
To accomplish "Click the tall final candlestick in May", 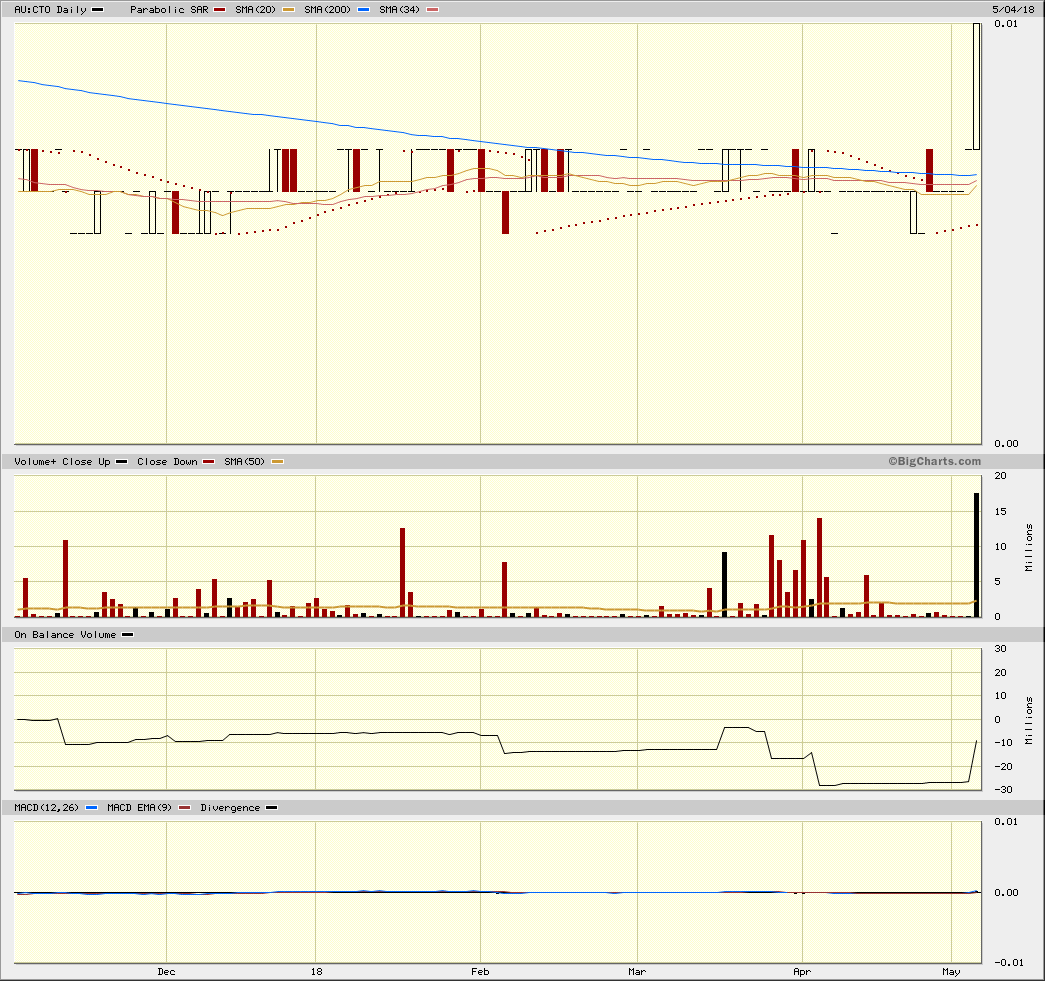I will coord(976,87).
